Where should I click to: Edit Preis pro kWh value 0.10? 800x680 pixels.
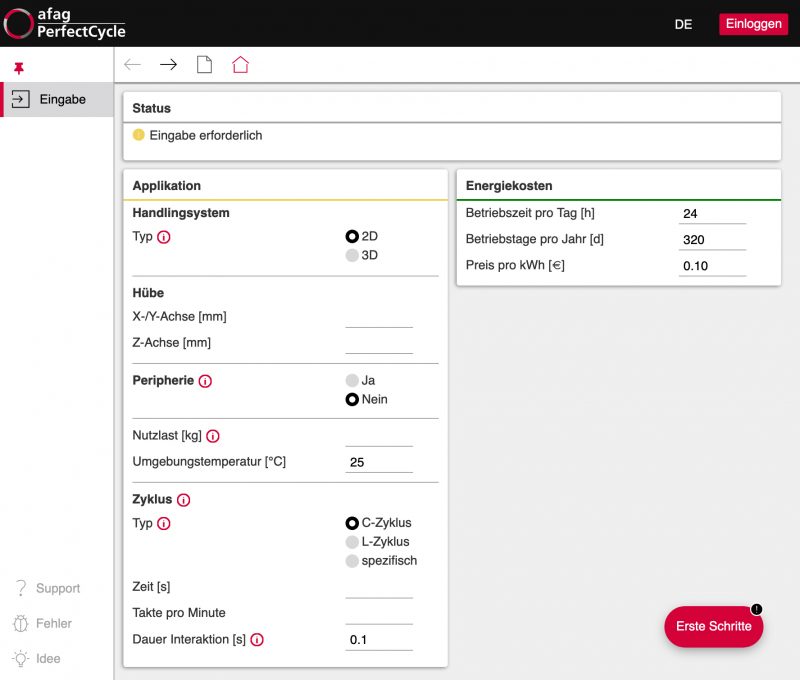[712, 266]
